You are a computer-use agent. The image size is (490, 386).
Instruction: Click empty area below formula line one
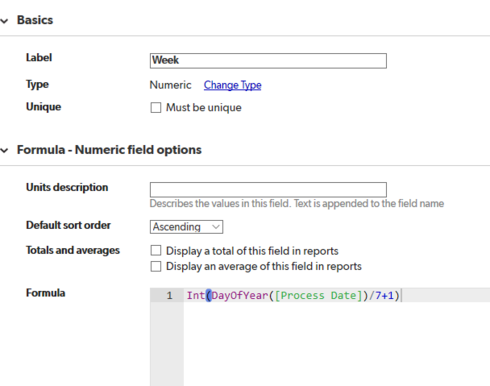click(x=337, y=343)
